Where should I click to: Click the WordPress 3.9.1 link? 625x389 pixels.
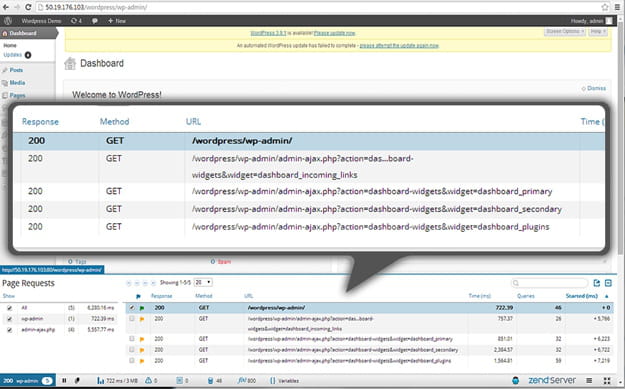click(268, 33)
